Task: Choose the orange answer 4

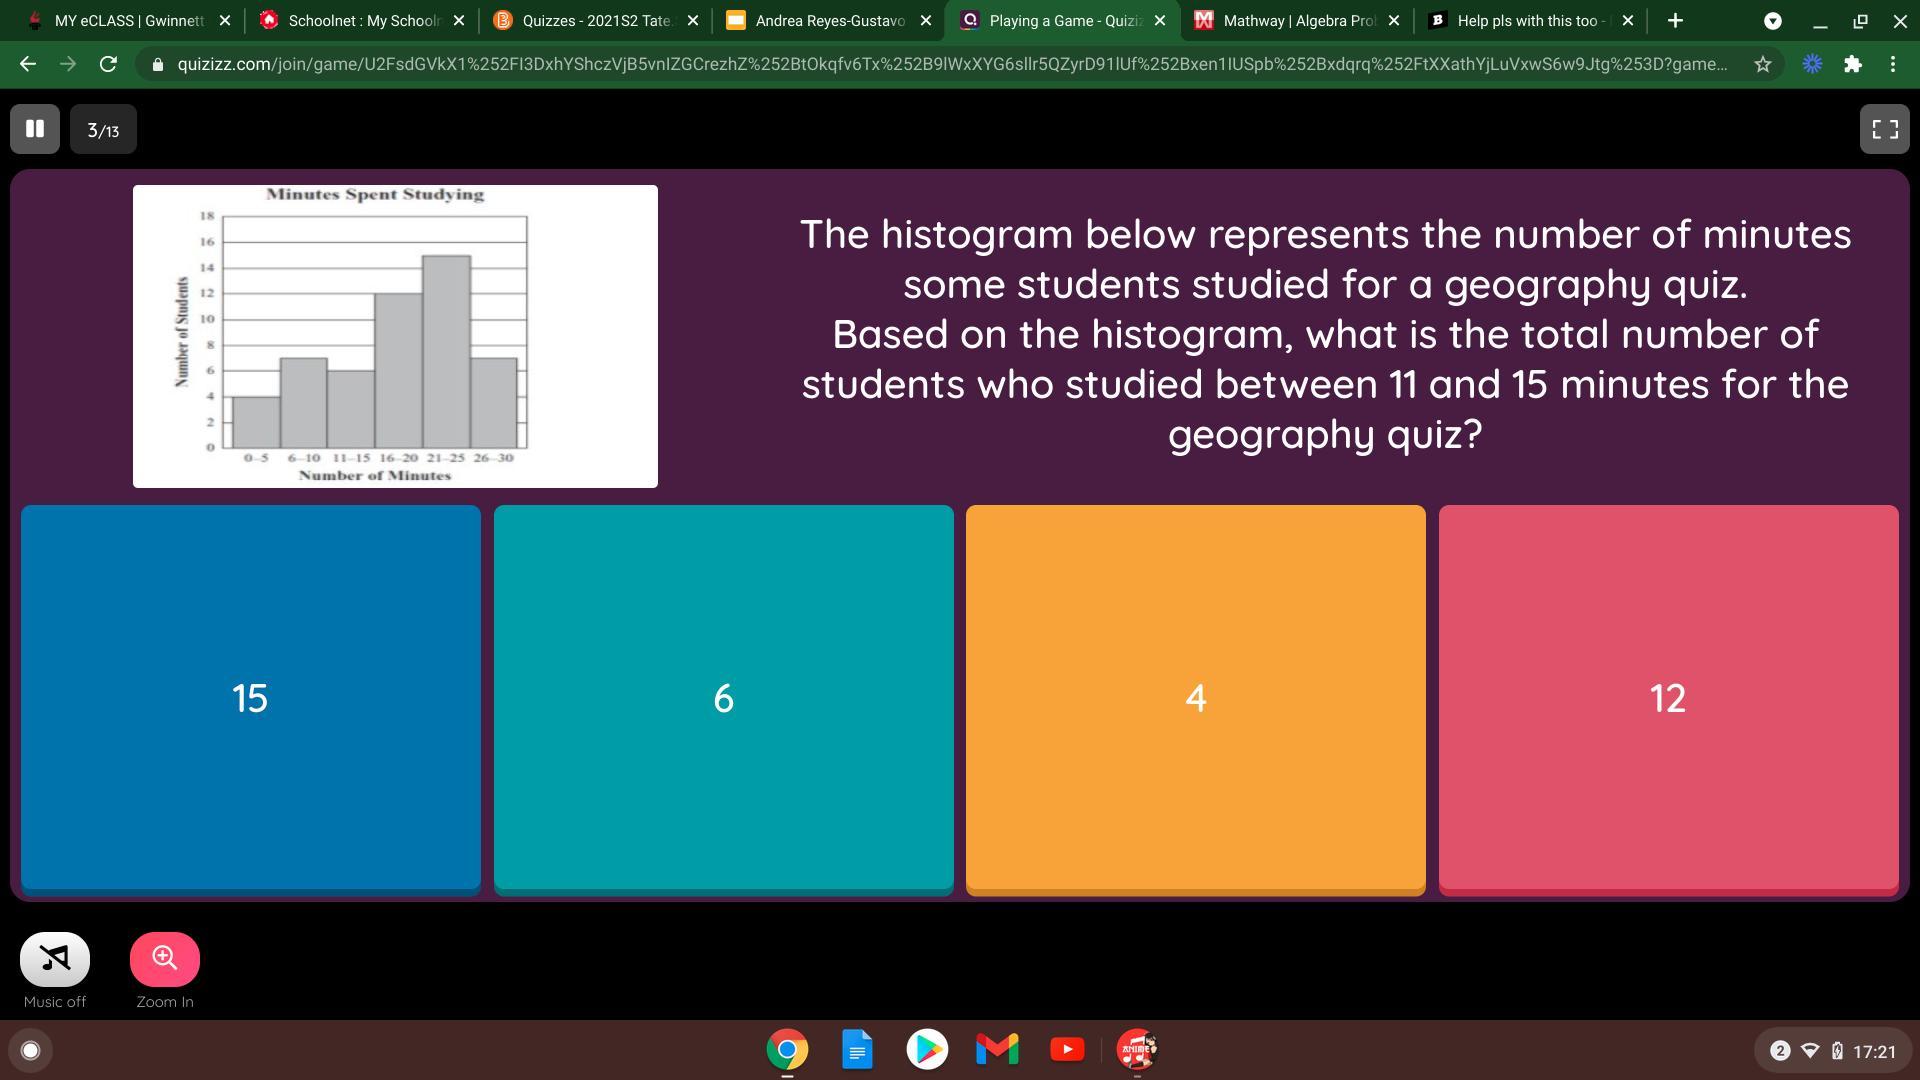Action: point(1195,698)
